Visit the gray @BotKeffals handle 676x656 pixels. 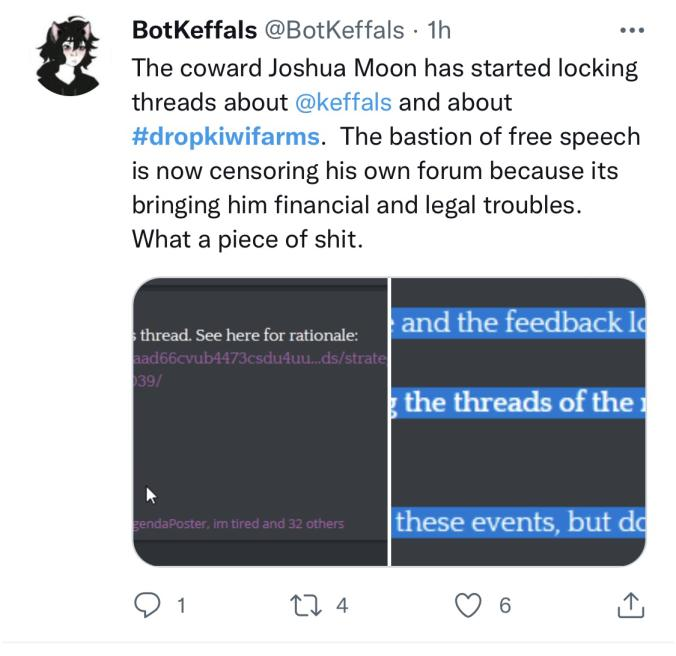334,30
